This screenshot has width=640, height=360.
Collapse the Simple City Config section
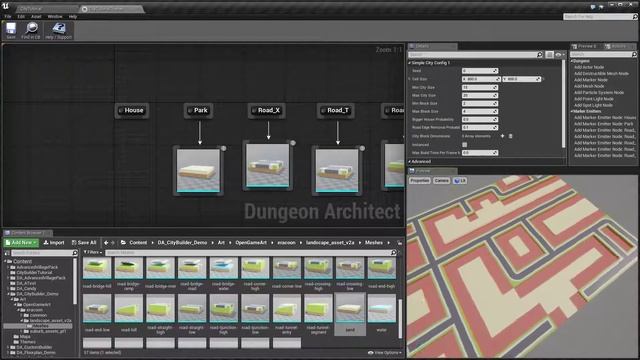click(x=410, y=63)
